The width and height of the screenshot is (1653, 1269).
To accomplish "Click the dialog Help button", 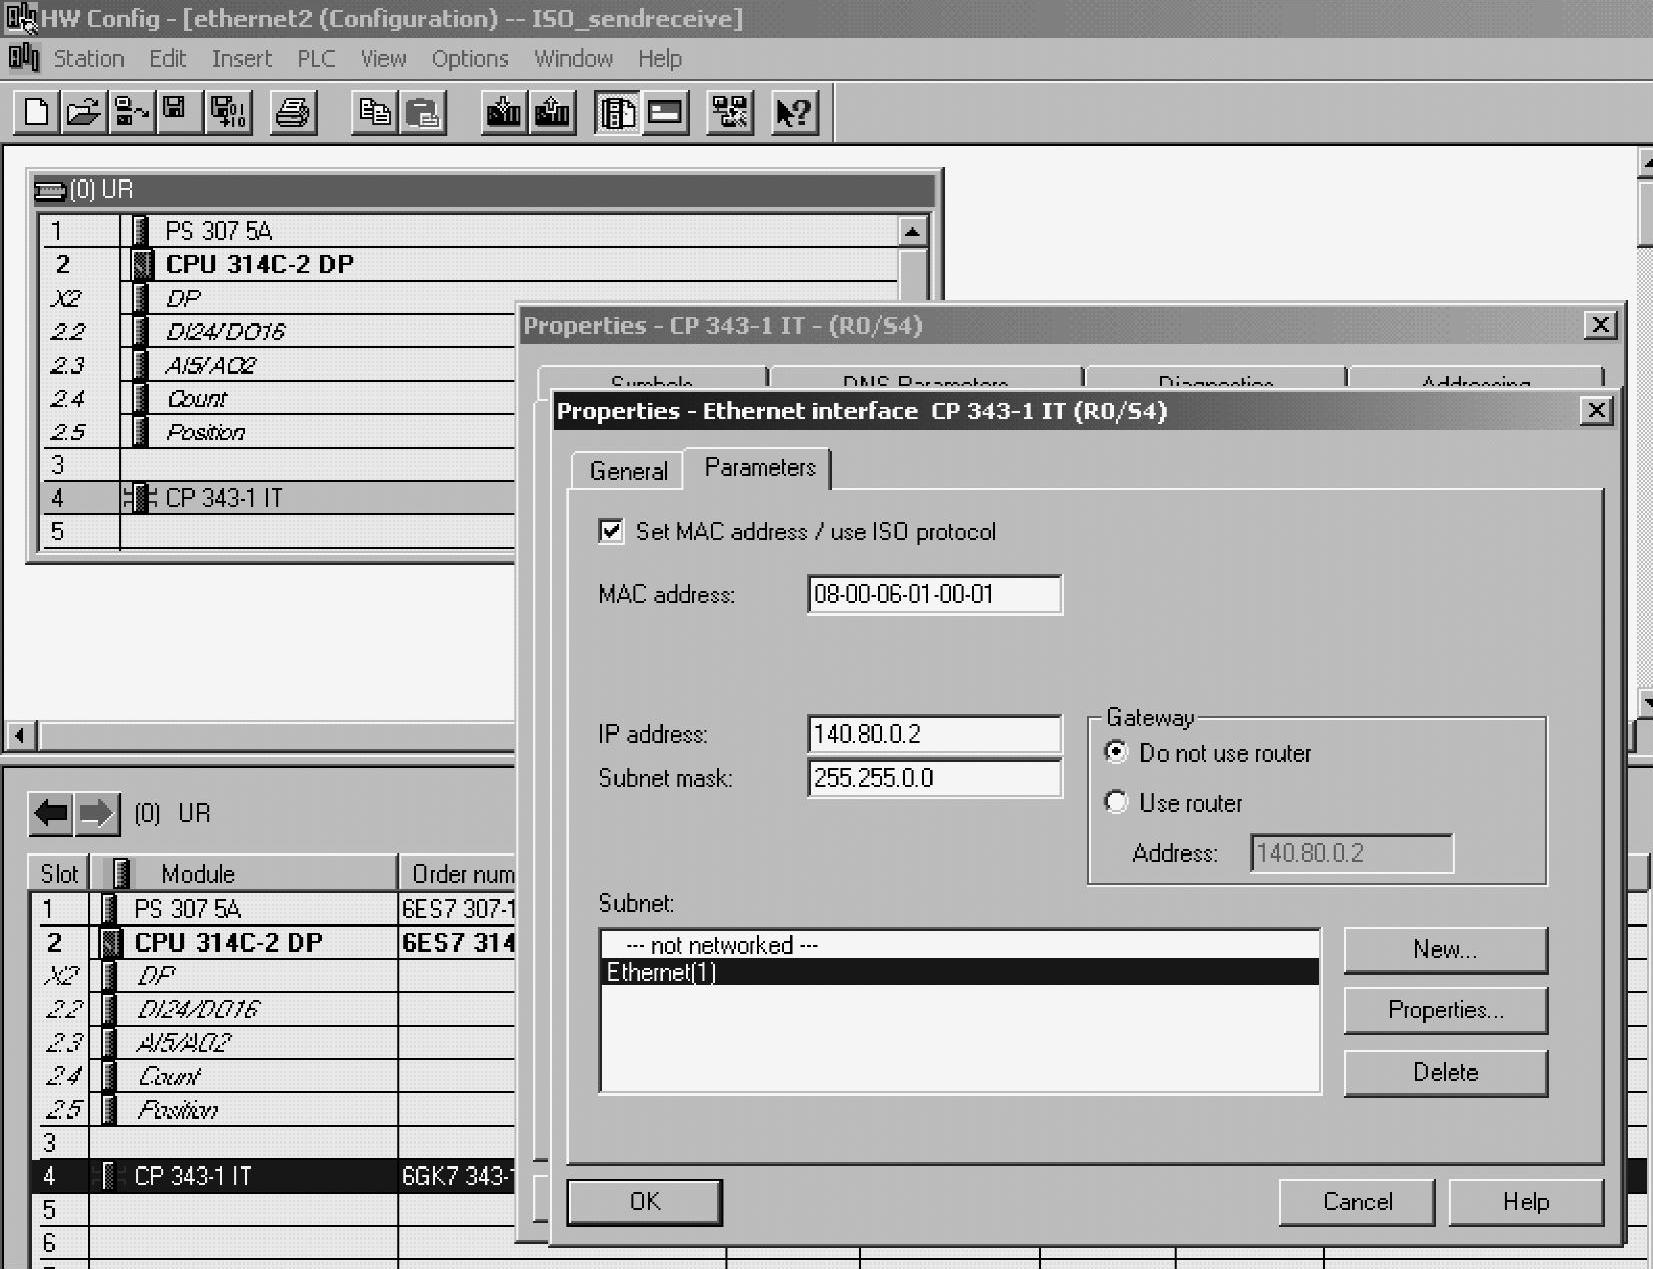I will (1526, 1201).
